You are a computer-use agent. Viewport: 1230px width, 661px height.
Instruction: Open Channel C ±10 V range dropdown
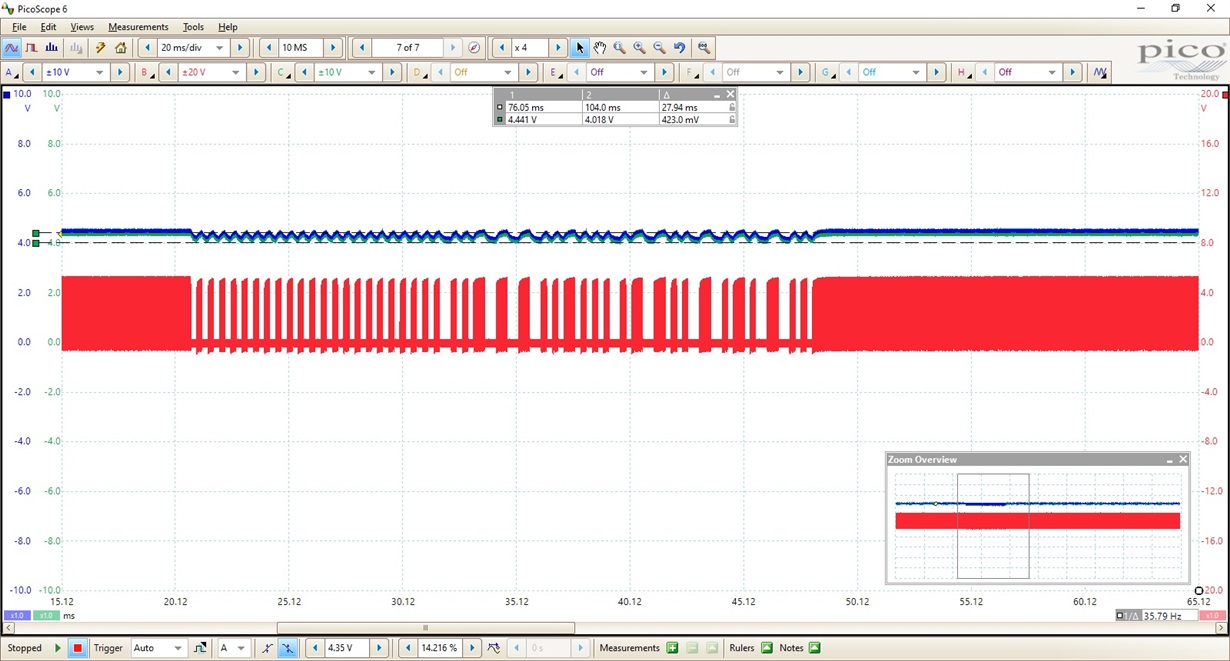[x=372, y=72]
